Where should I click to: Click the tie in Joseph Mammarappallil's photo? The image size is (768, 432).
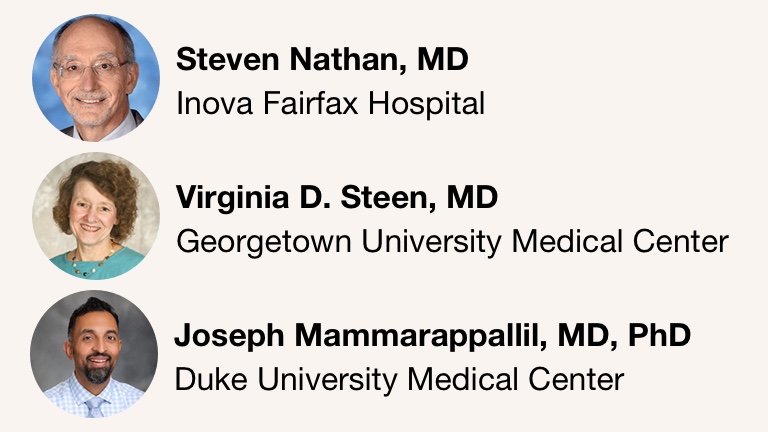pyautogui.click(x=95, y=405)
